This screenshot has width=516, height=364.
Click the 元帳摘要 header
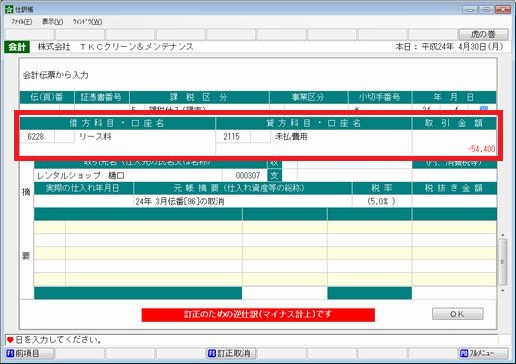click(243, 188)
